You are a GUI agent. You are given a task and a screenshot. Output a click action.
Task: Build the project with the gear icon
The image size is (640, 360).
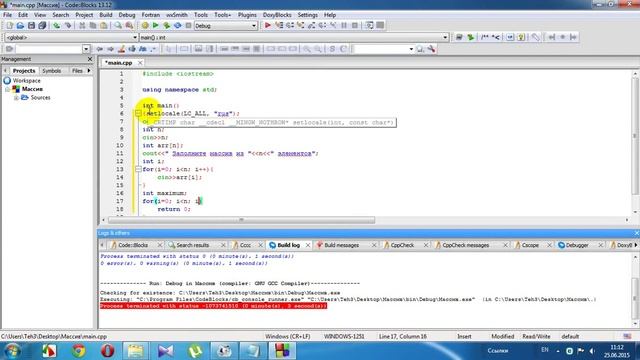pos(145,26)
